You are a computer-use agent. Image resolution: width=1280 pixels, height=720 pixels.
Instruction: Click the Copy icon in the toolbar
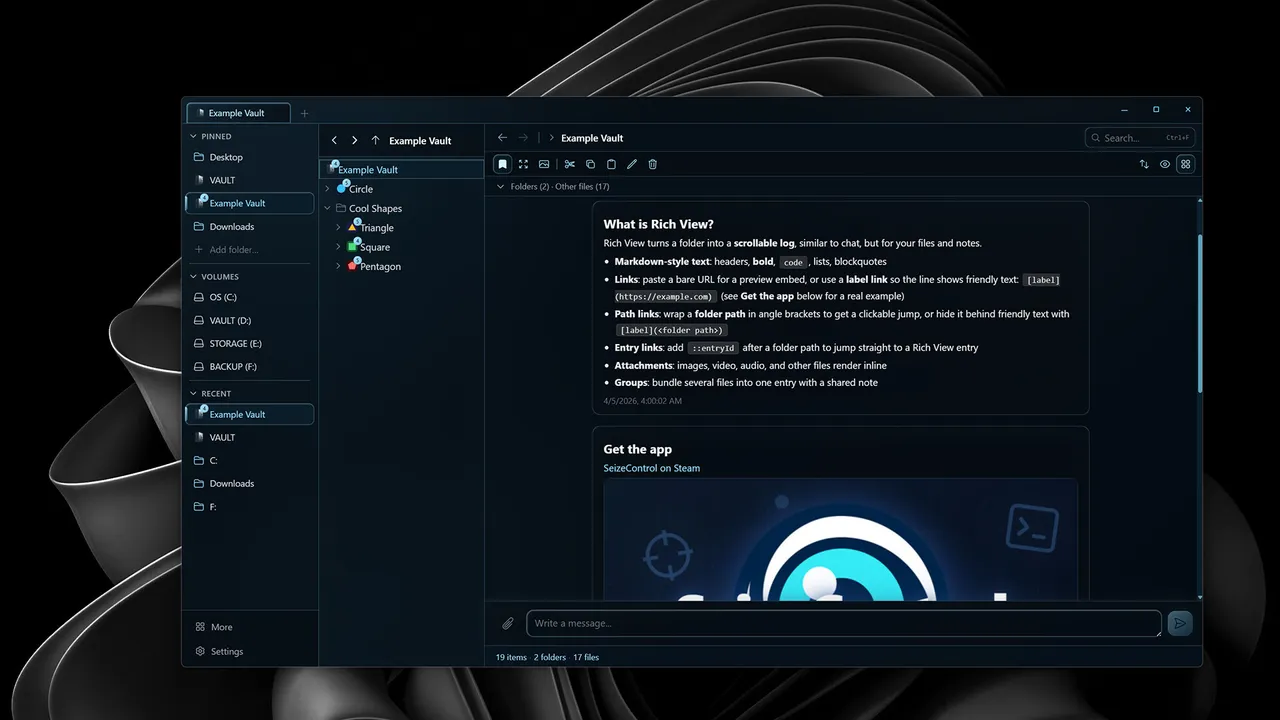tap(590, 164)
